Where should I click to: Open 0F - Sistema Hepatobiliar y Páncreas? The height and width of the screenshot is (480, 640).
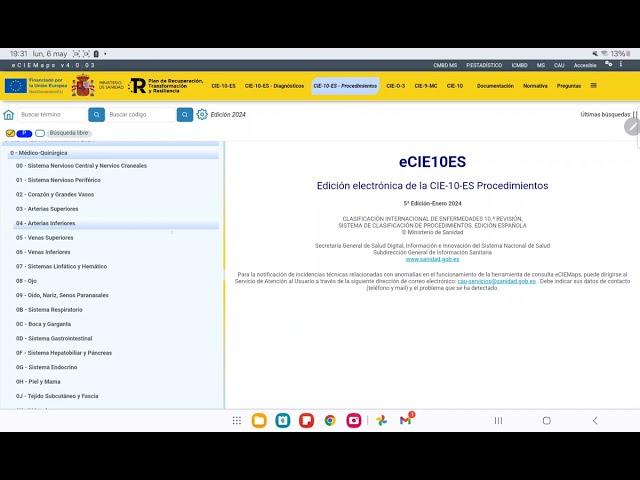point(64,353)
